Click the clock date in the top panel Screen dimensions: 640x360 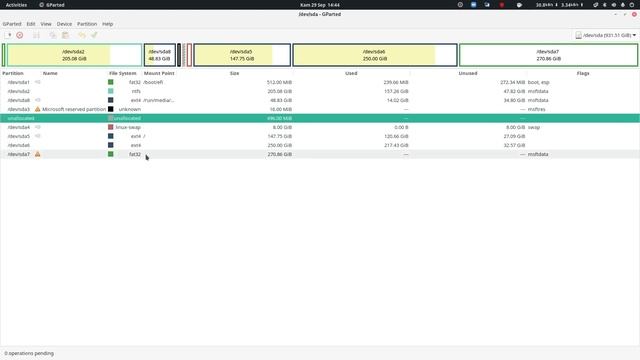coord(320,5)
